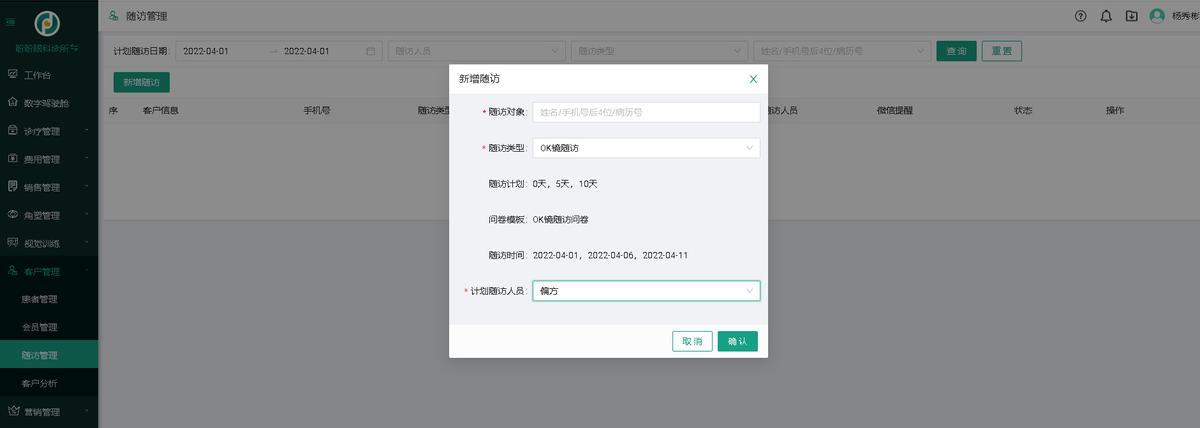Click the 随访计划 value 0天,5天,10天
The width and height of the screenshot is (1200, 428).
[565, 184]
